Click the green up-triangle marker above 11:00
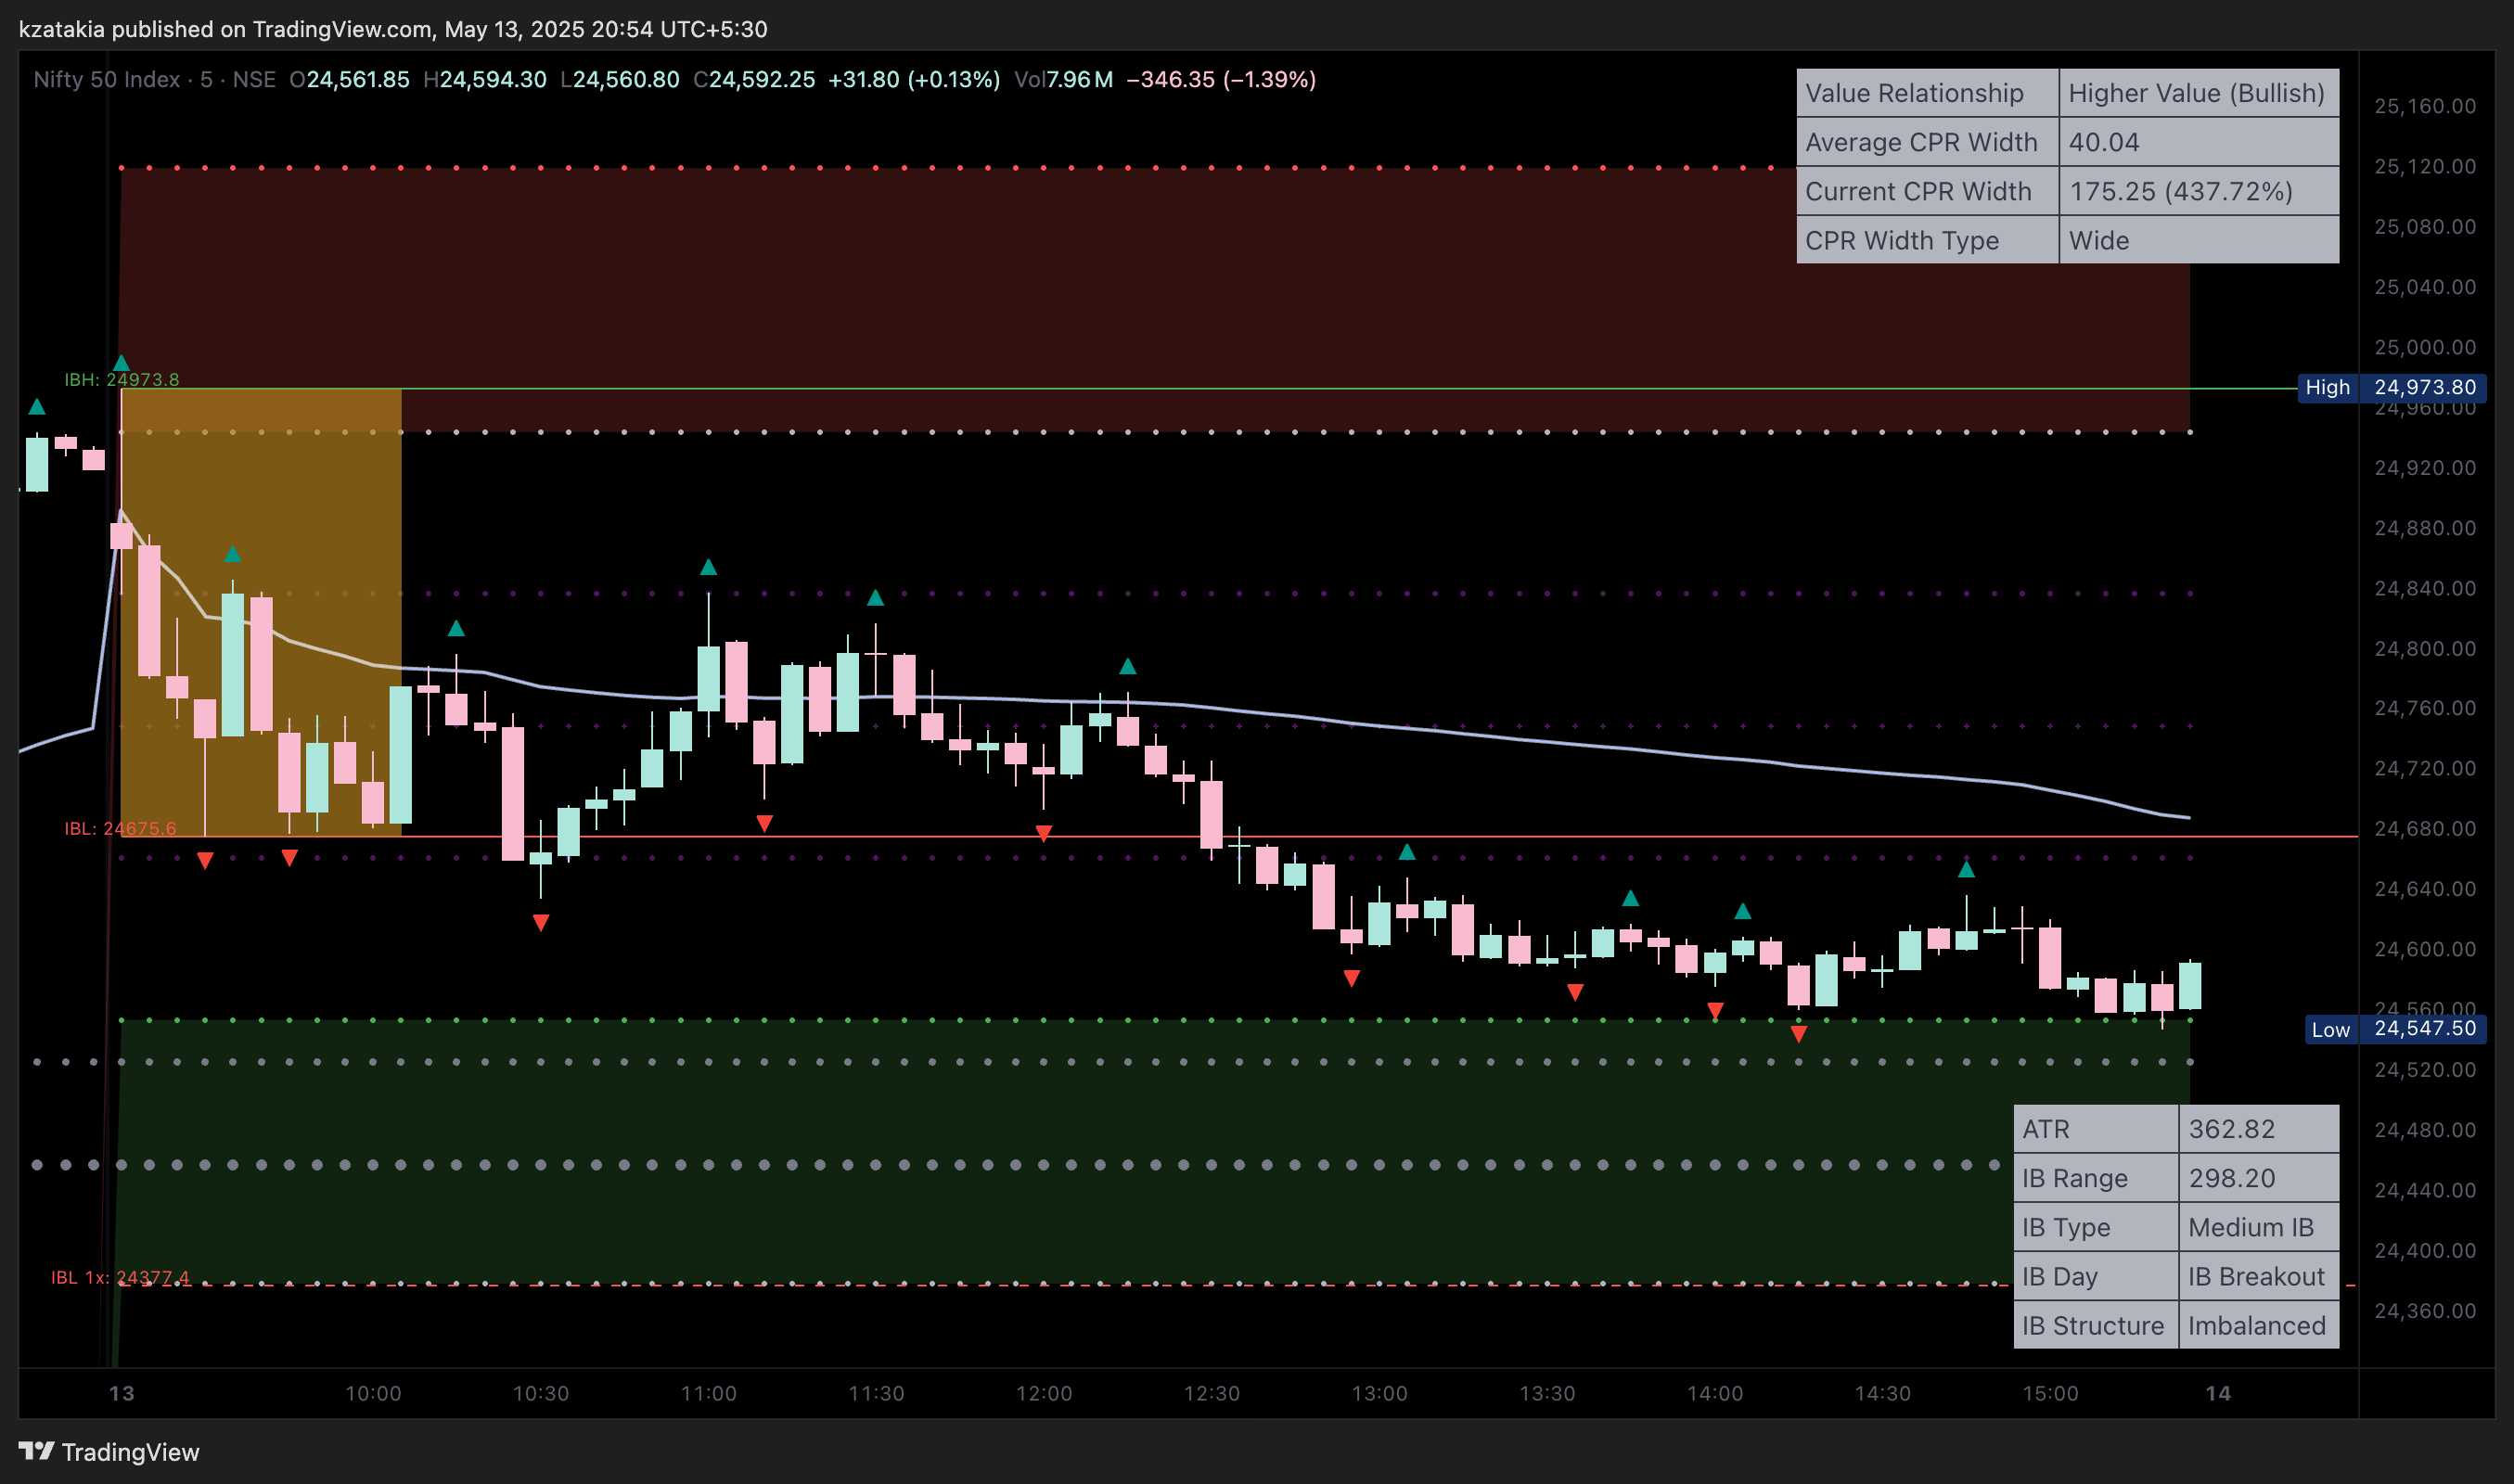 [x=708, y=567]
